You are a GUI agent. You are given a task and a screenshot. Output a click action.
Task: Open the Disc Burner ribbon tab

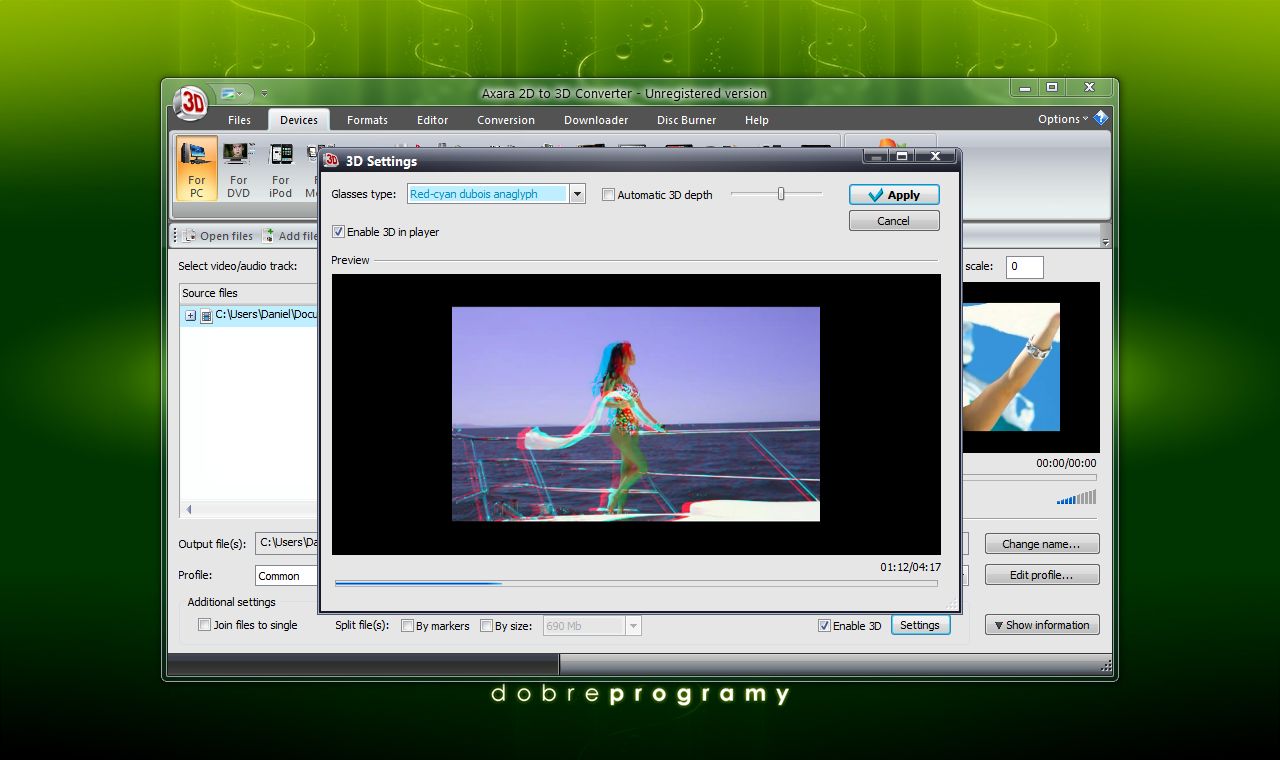(x=686, y=120)
